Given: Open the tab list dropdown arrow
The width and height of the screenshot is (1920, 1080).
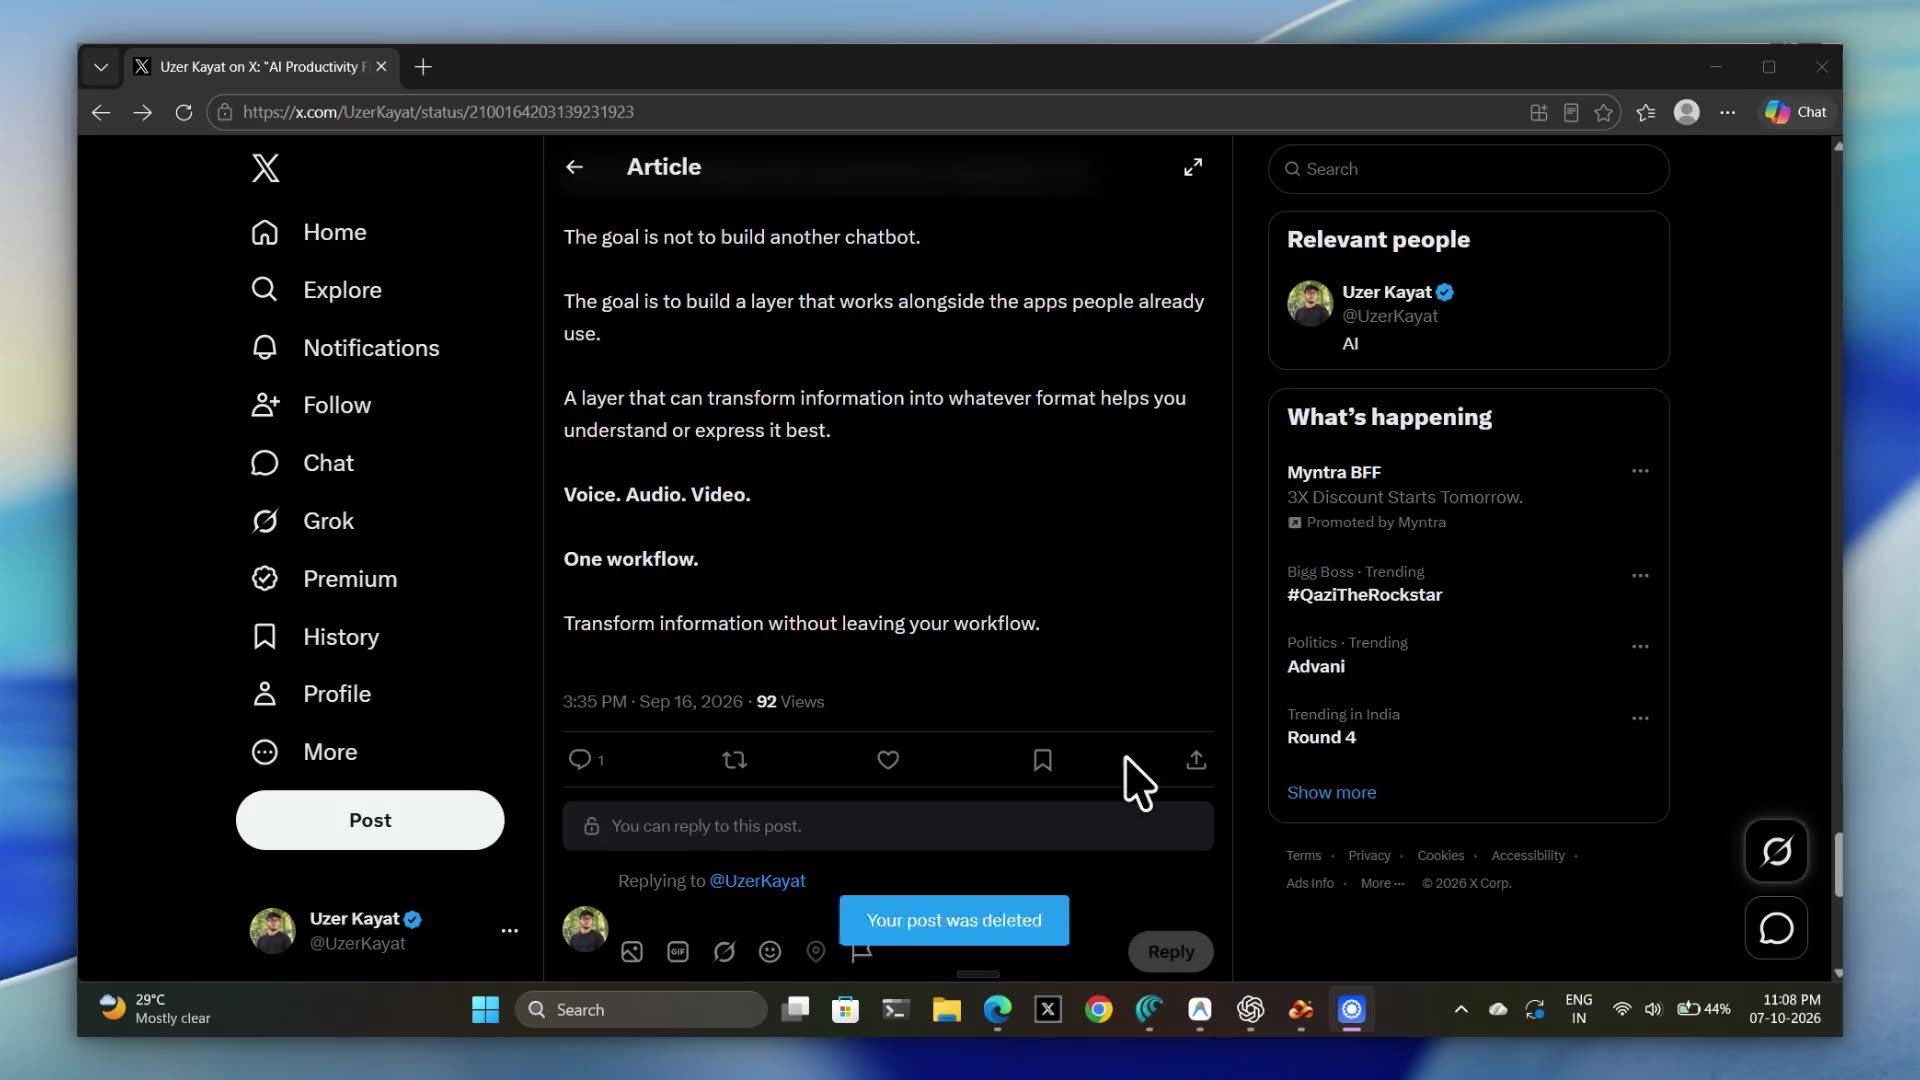Looking at the screenshot, I should pyautogui.click(x=101, y=67).
